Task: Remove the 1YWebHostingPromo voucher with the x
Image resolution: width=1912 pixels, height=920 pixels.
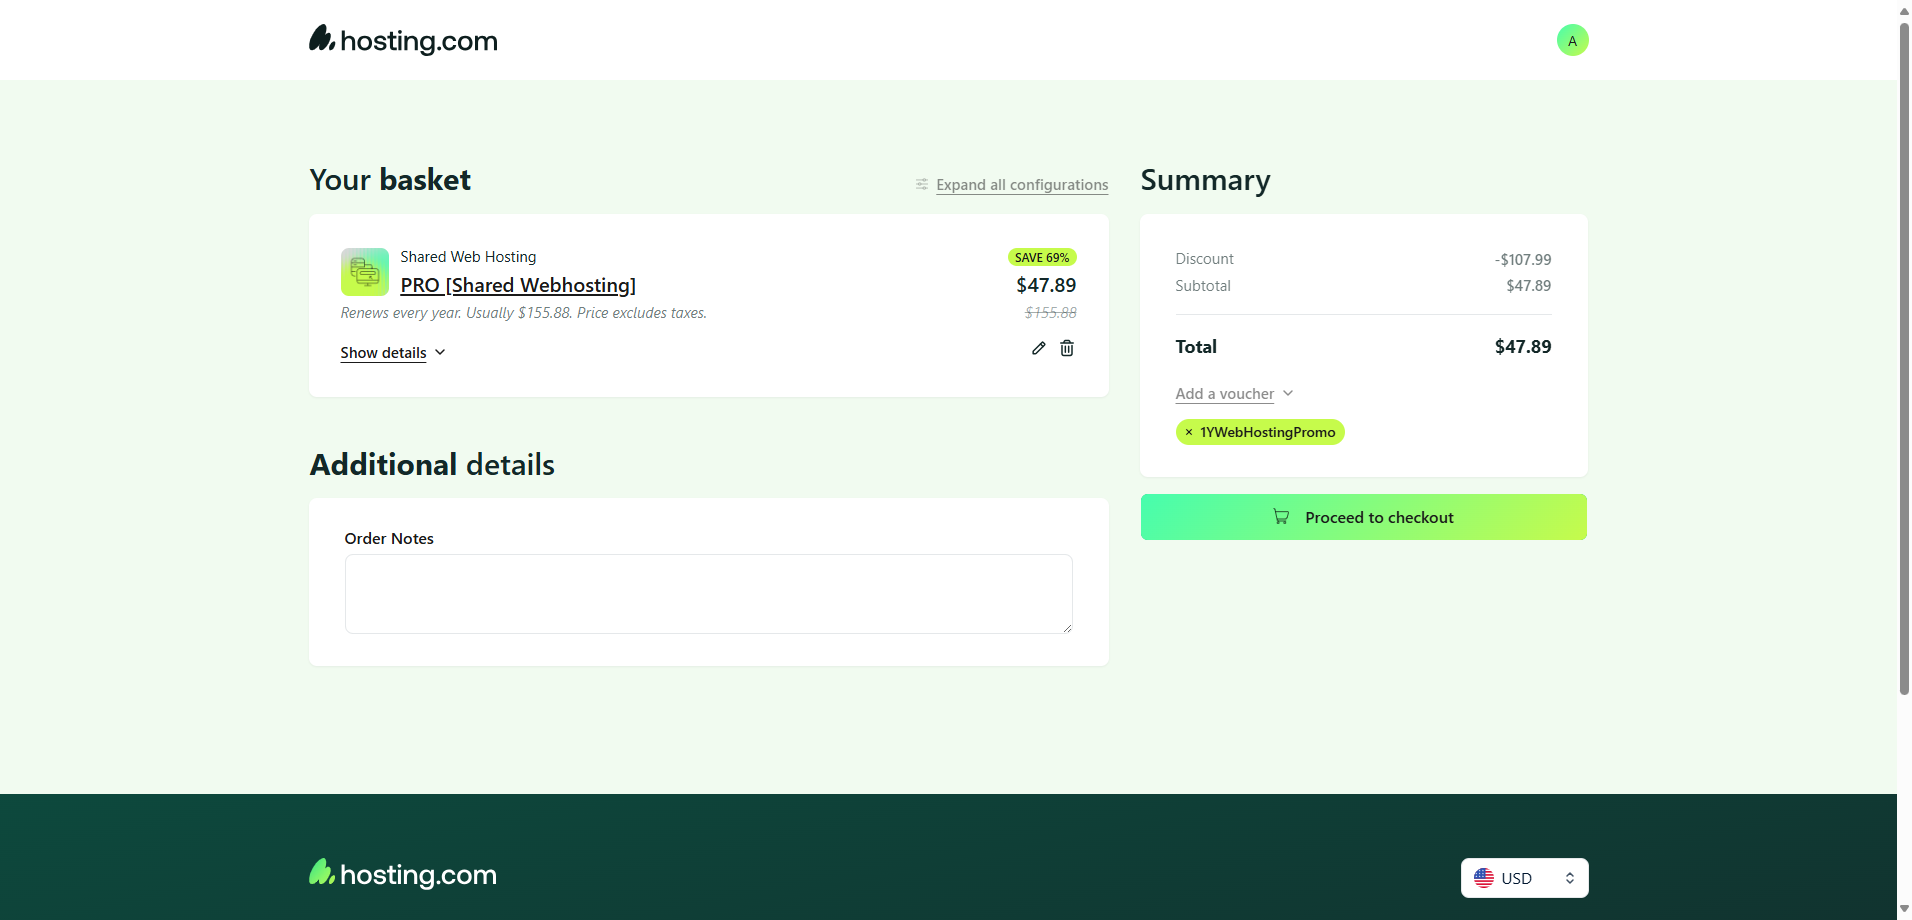Action: [1189, 432]
